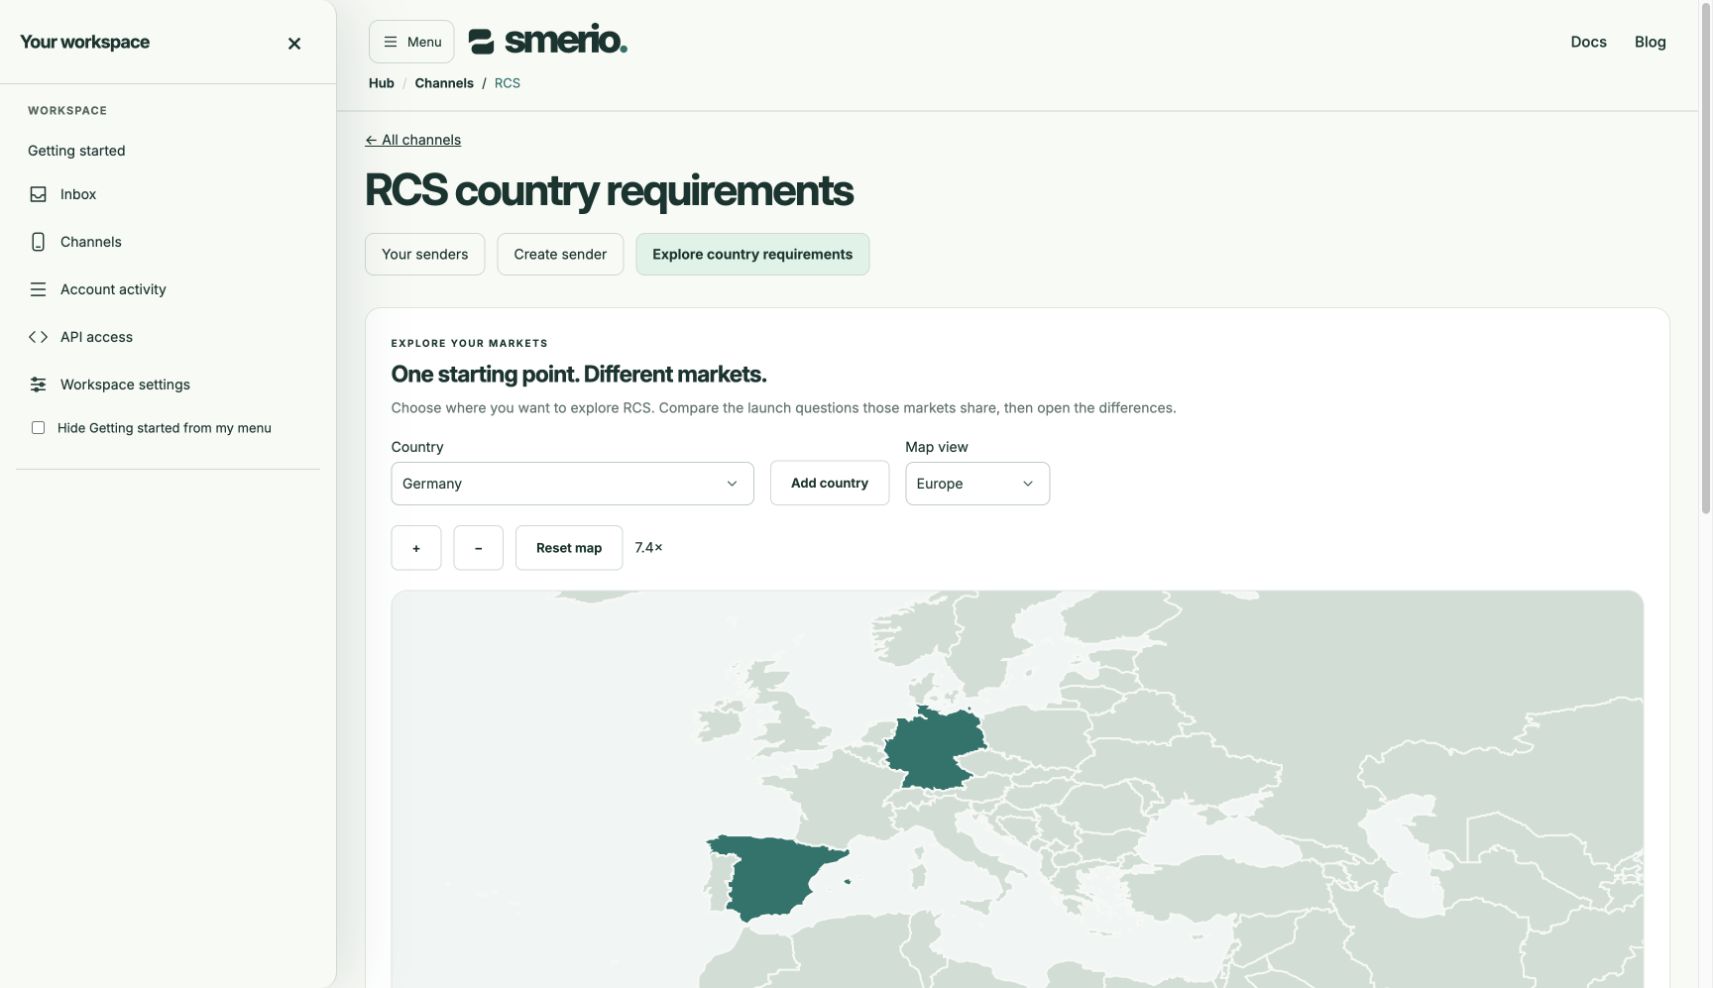Click RCS in the breadcrumb
This screenshot has height=988, width=1713.
(x=507, y=83)
